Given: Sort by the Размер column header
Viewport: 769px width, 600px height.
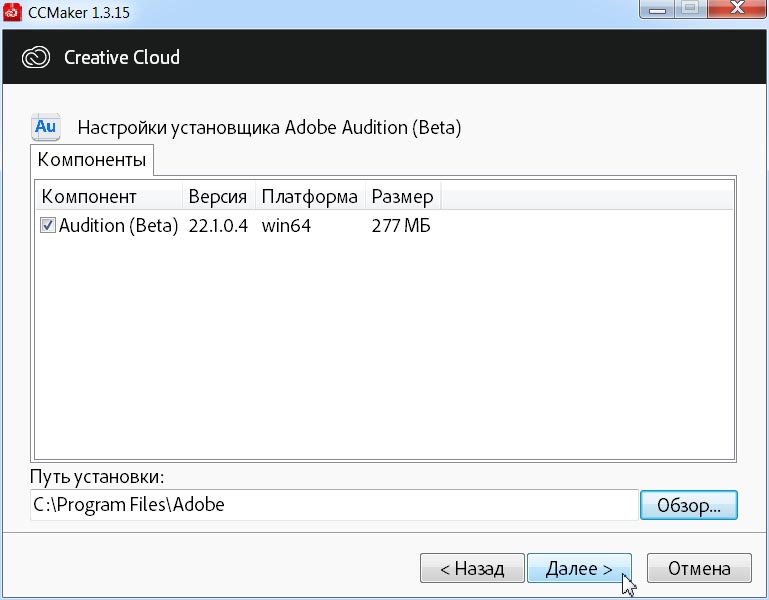Looking at the screenshot, I should tap(403, 197).
